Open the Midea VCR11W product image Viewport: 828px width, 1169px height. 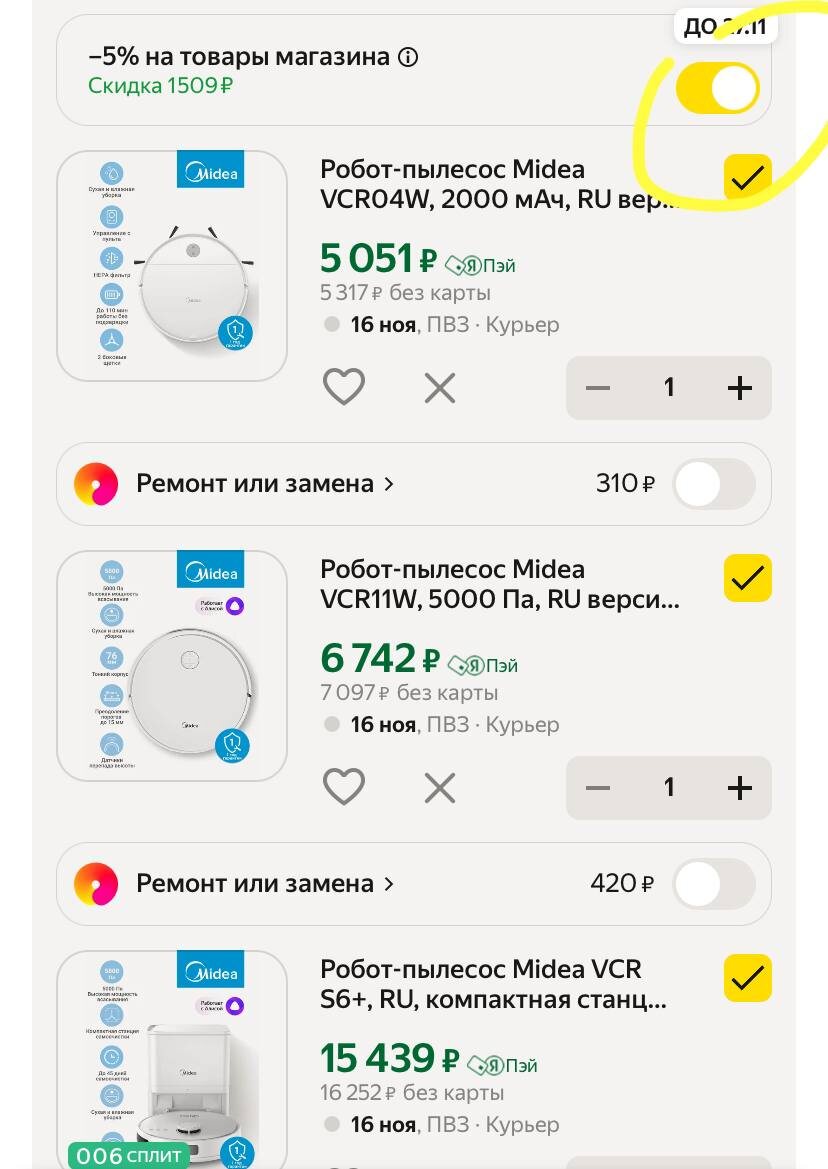click(172, 665)
